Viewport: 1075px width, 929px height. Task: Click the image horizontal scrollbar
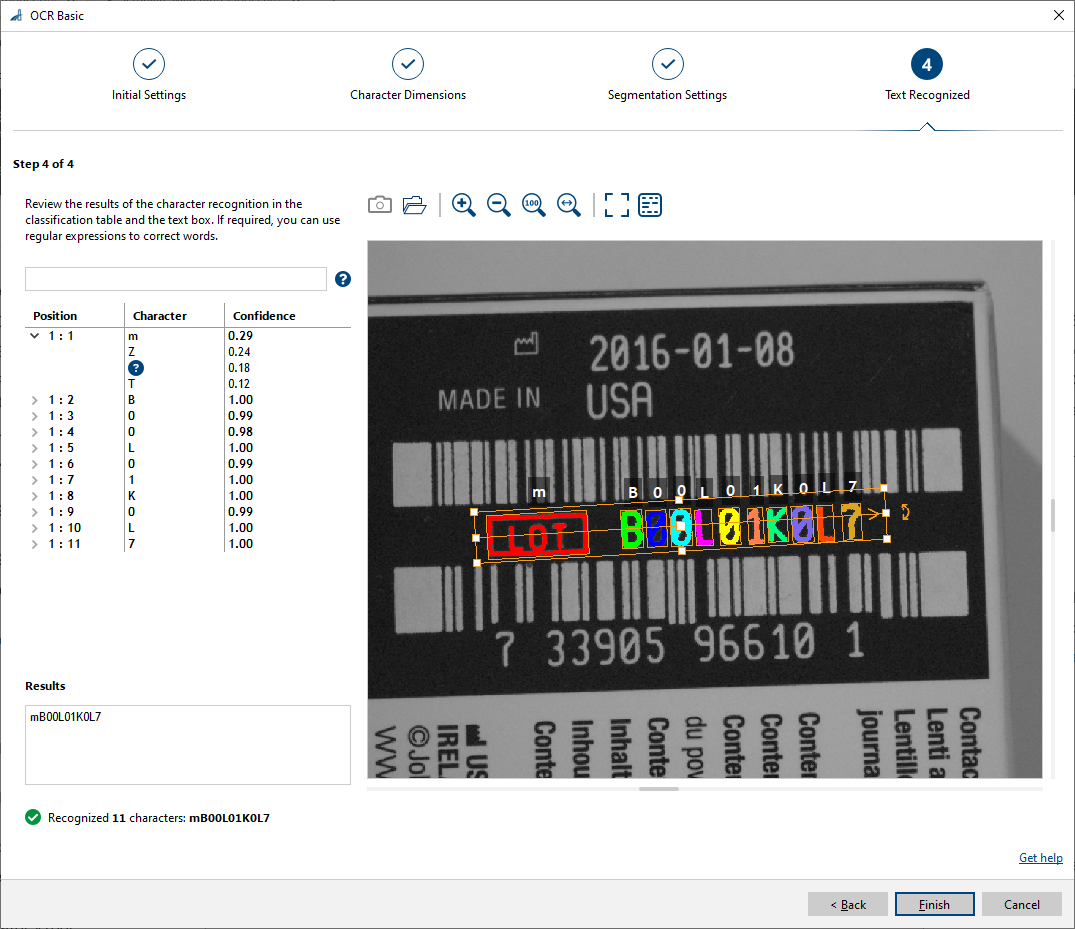pyautogui.click(x=658, y=789)
